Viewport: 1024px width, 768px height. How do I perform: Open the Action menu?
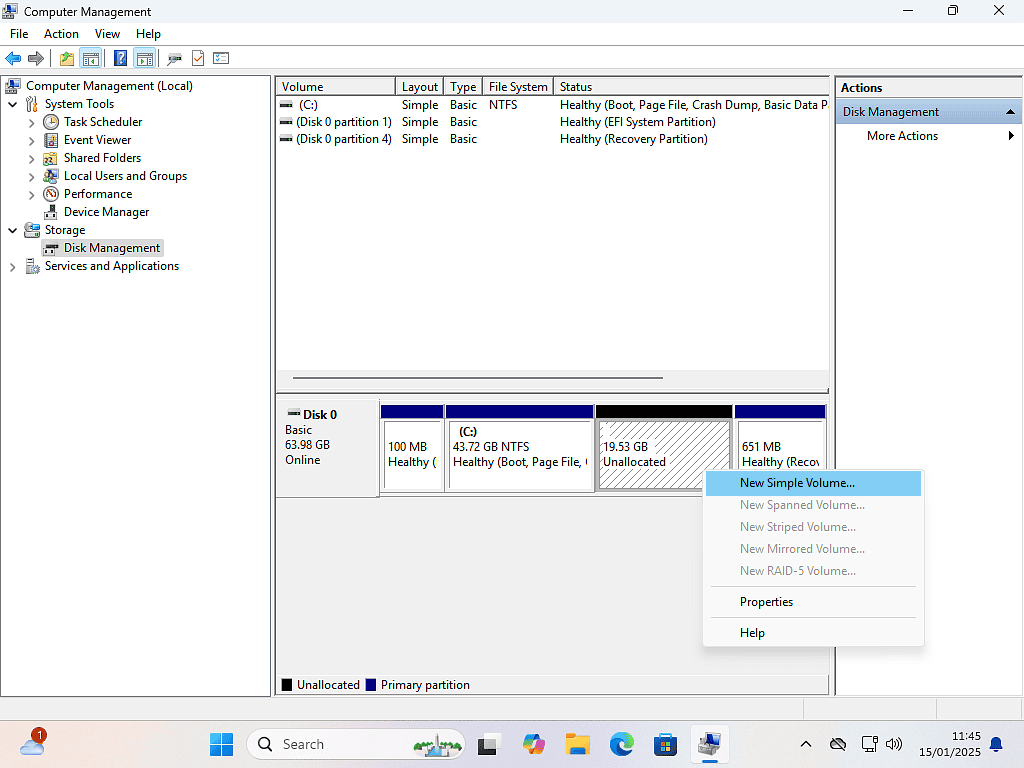61,34
